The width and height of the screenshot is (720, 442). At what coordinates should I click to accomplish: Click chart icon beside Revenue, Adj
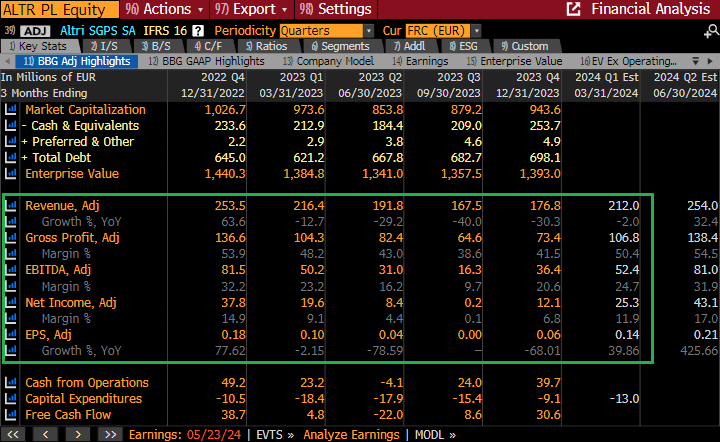click(12, 205)
